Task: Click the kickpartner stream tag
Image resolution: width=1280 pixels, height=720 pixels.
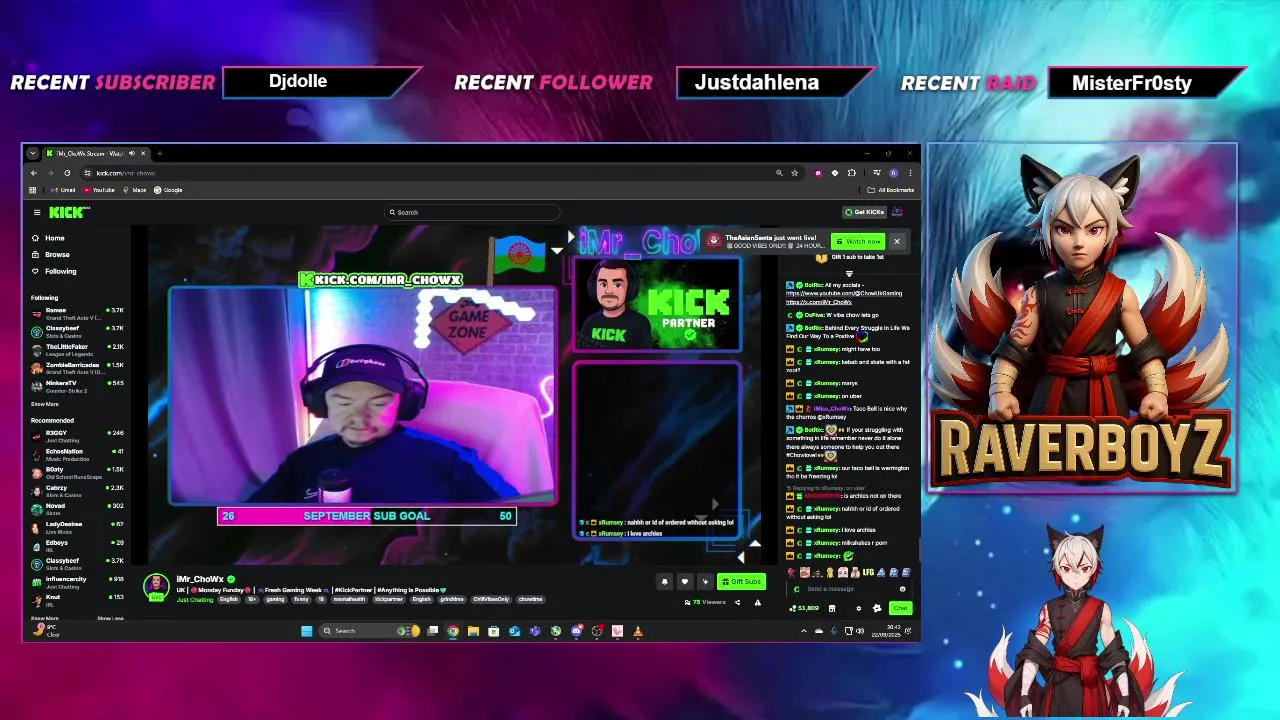Action: [x=388, y=599]
